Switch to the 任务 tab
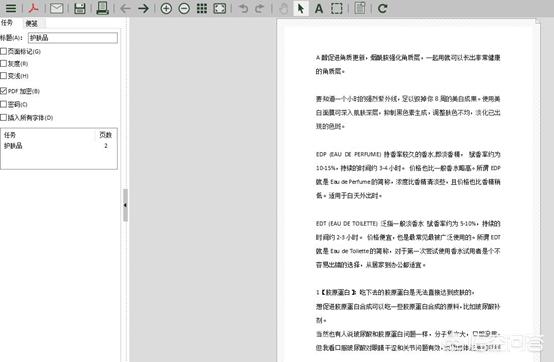Image resolution: width=554 pixels, height=362 pixels. tap(7, 23)
